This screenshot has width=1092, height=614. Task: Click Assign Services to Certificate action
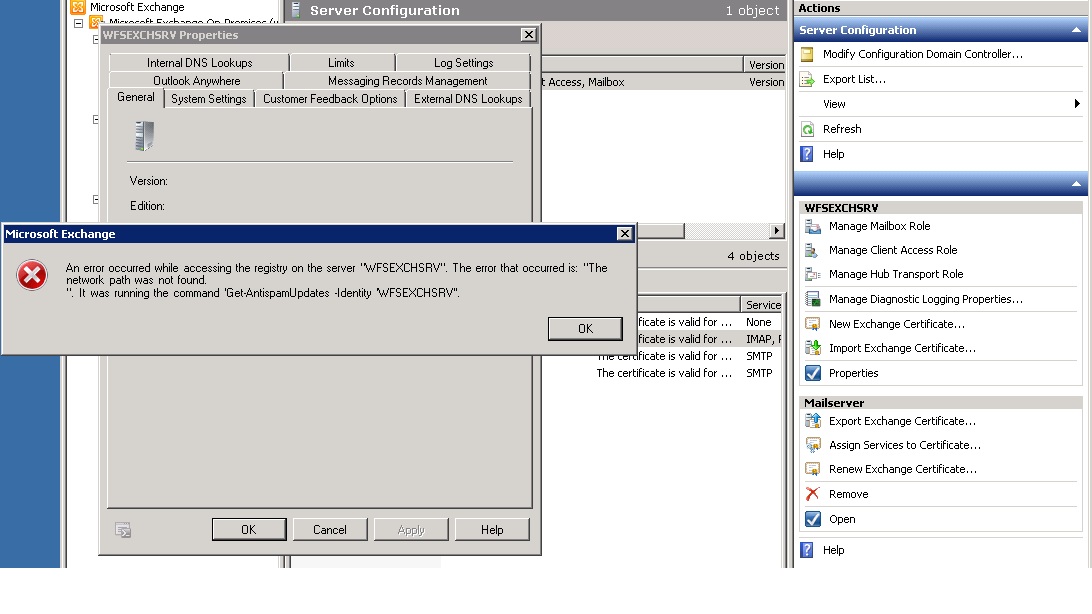(x=904, y=446)
